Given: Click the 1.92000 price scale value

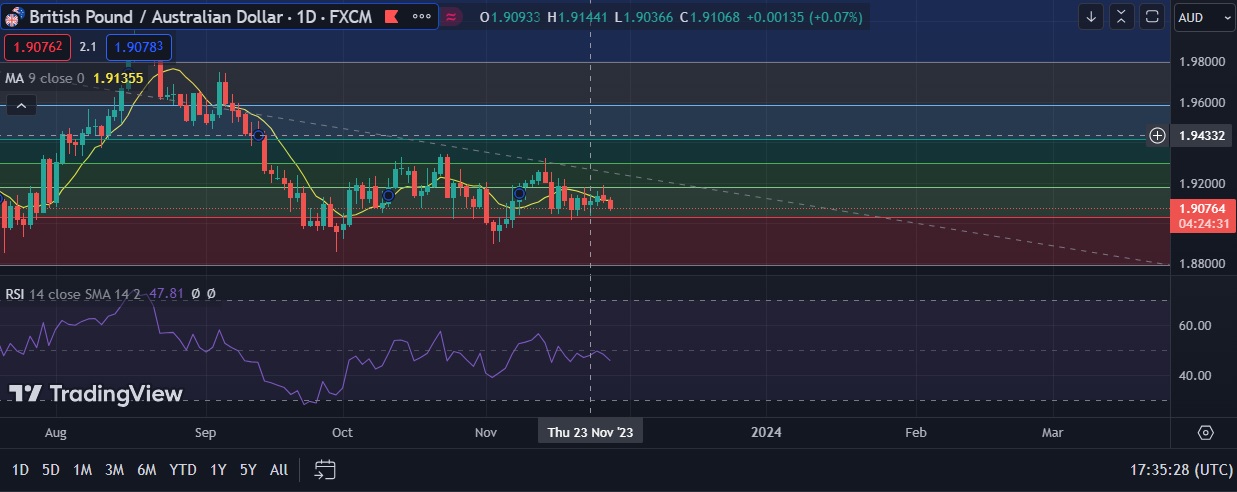Looking at the screenshot, I should (1202, 184).
